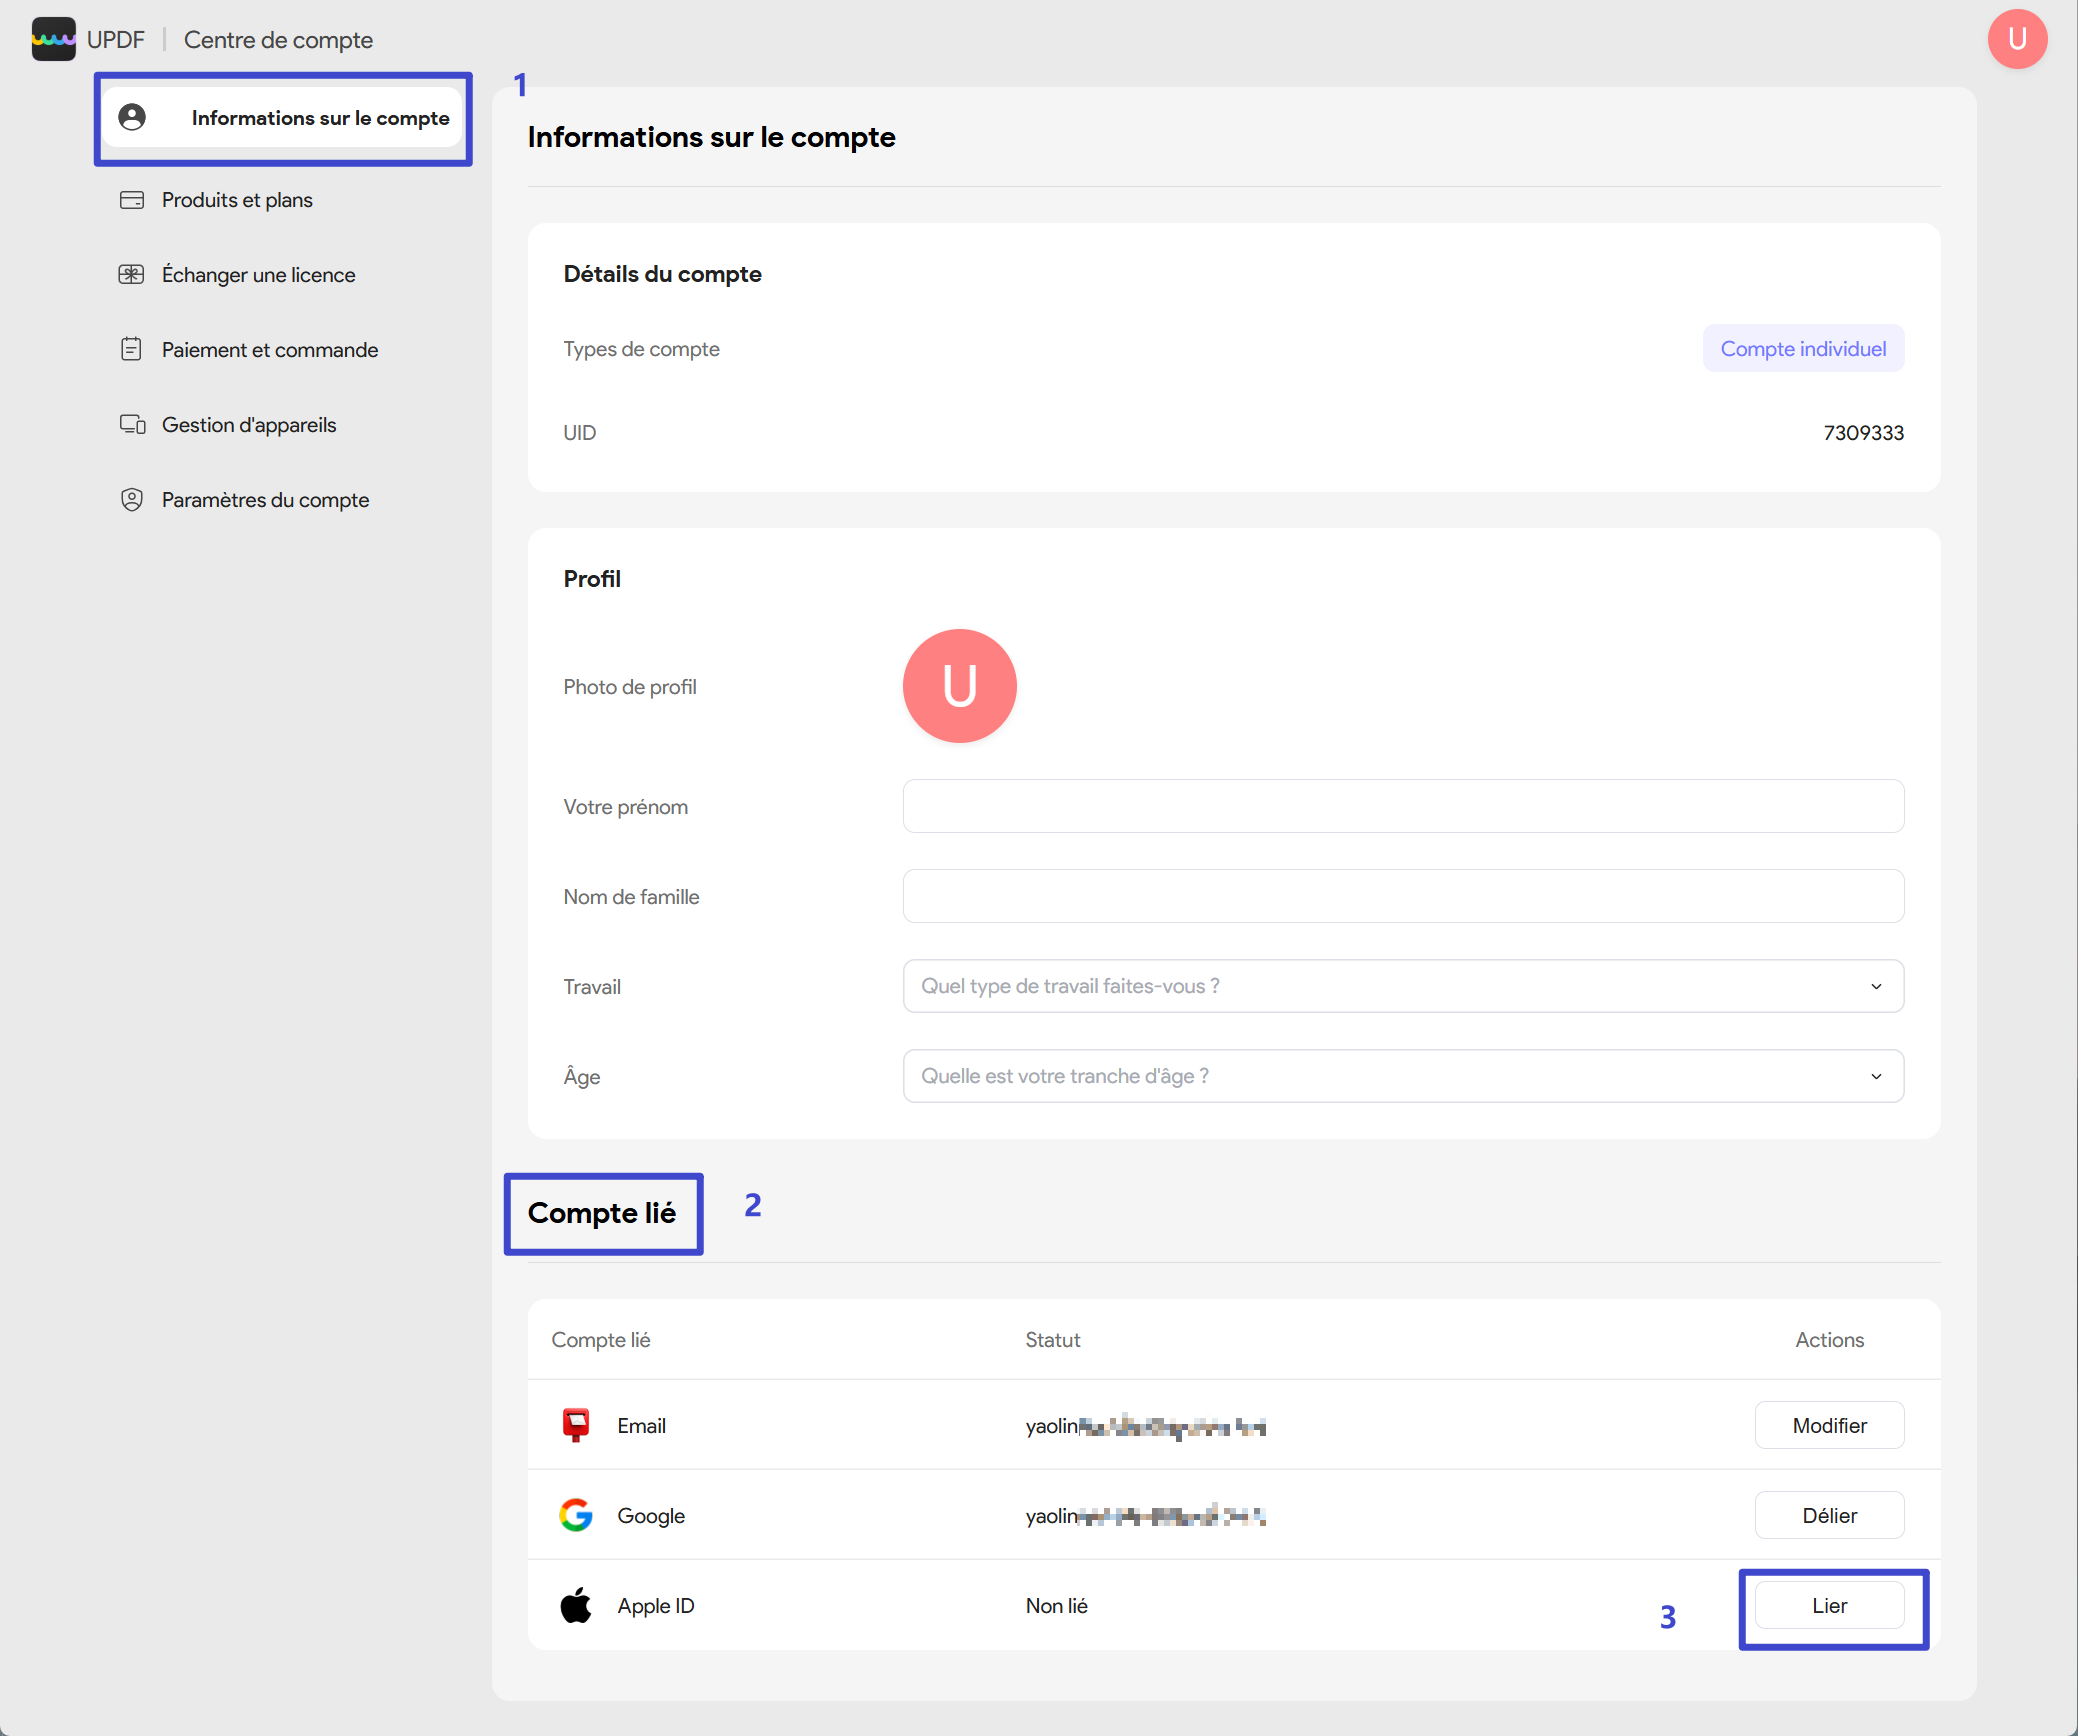Click the Apple logo in linked accounts

(x=576, y=1605)
